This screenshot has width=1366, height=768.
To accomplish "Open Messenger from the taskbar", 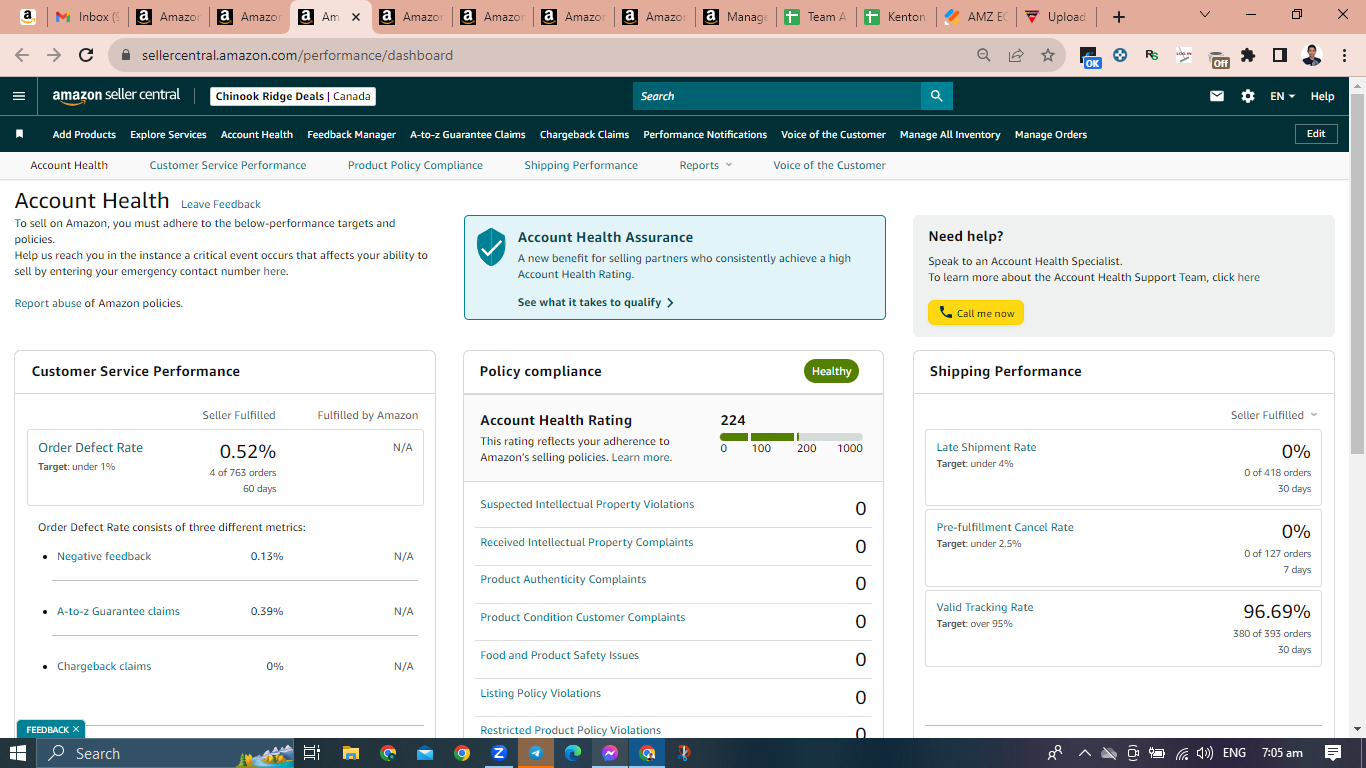I will [610, 753].
